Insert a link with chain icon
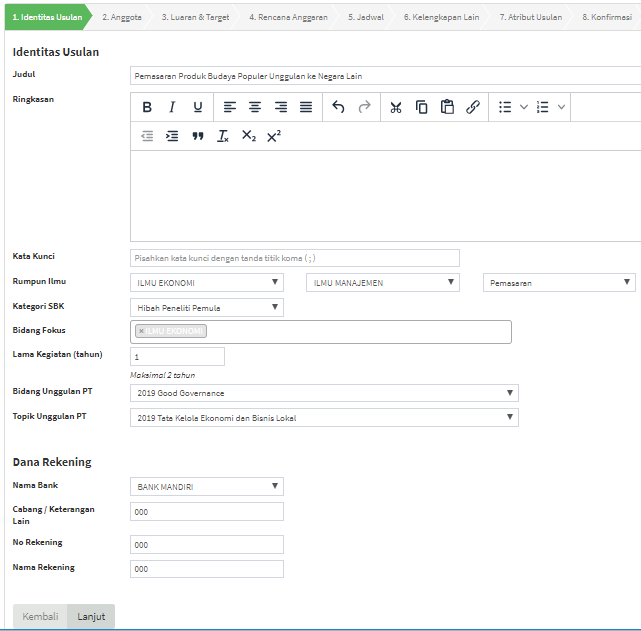 click(x=473, y=107)
